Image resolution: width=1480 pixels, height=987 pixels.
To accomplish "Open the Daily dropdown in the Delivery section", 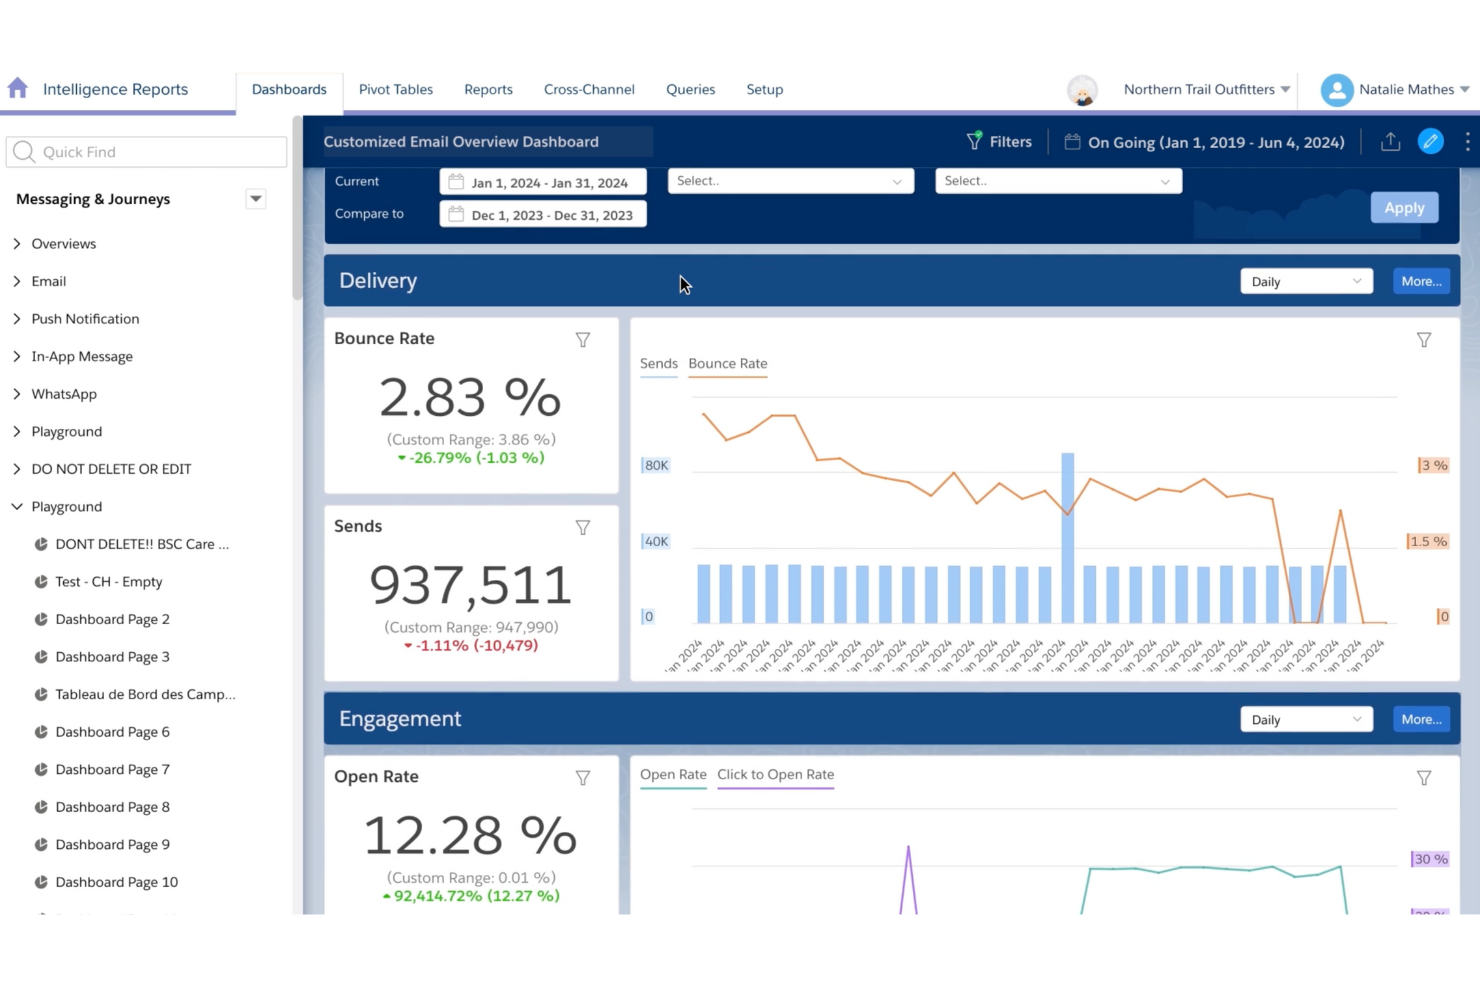I will coord(1306,281).
